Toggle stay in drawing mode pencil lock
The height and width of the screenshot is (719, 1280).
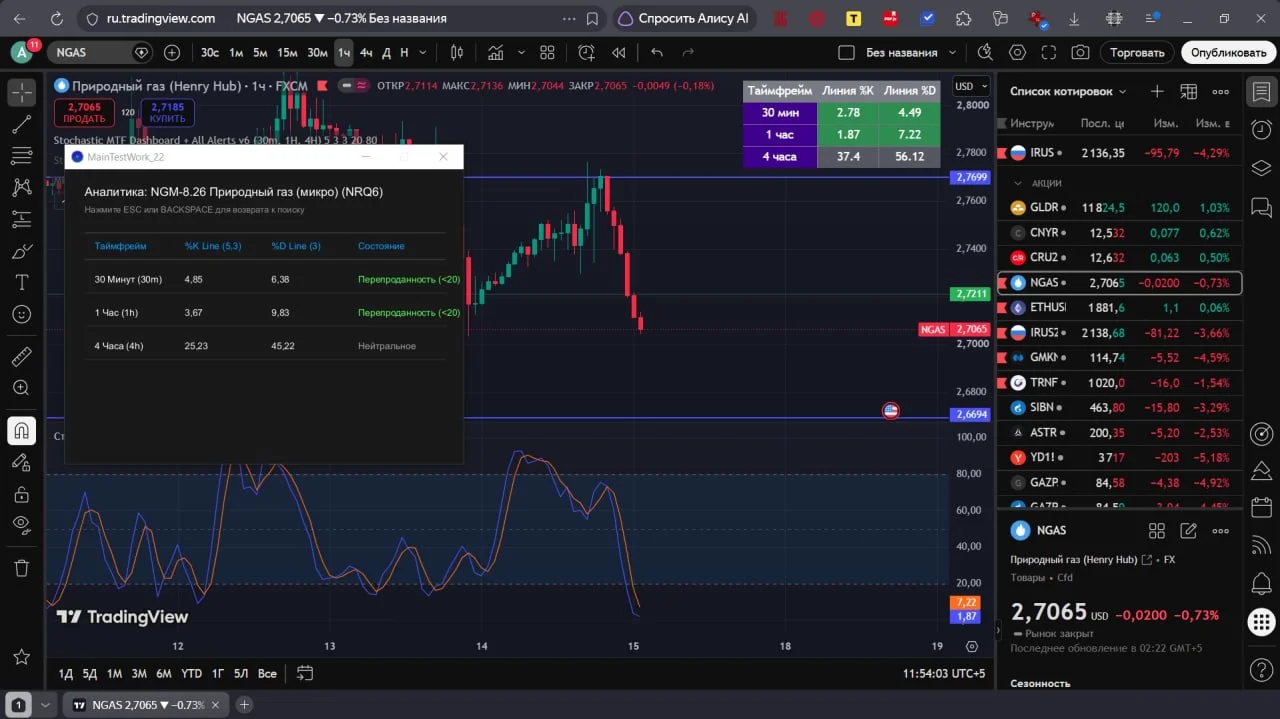click(21, 462)
